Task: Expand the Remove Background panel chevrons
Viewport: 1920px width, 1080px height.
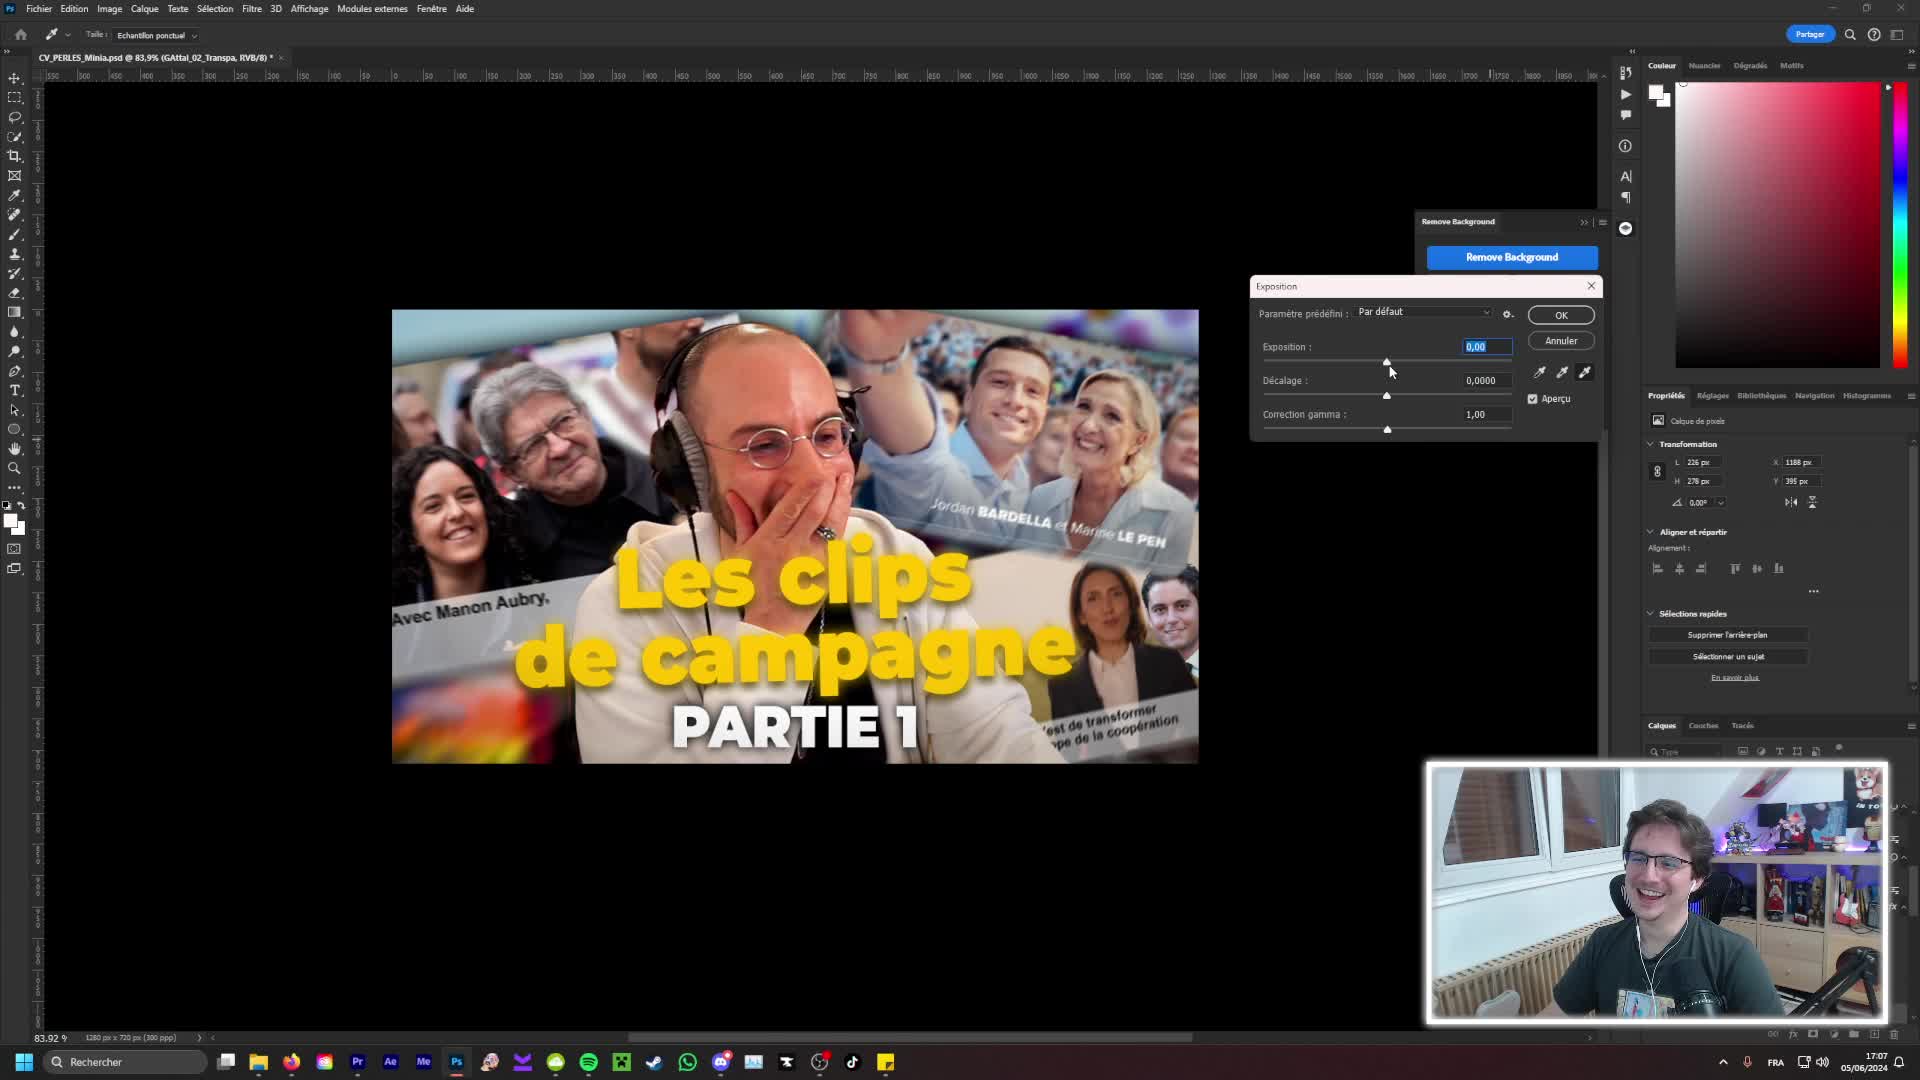Action: point(1584,222)
